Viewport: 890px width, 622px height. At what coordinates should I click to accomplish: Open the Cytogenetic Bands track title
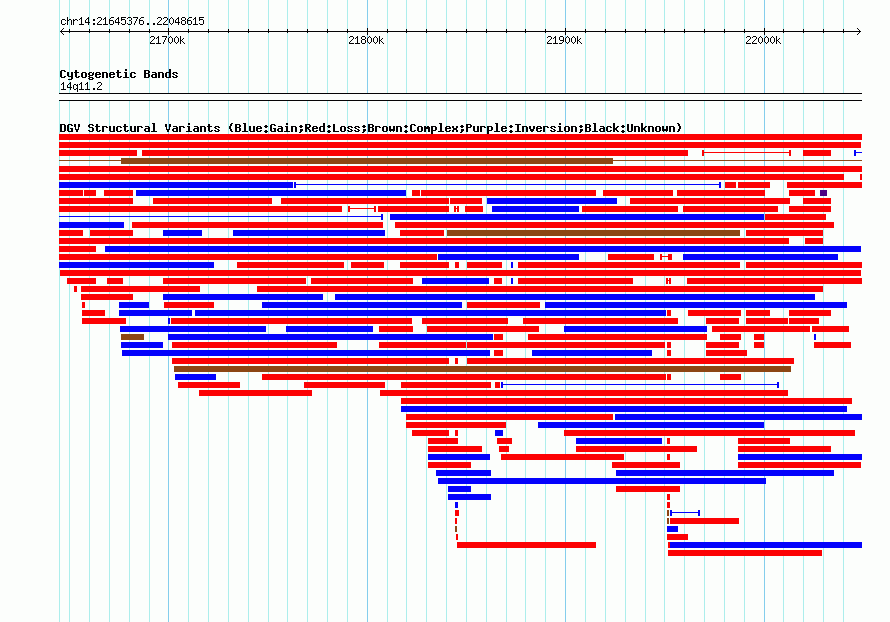(119, 74)
